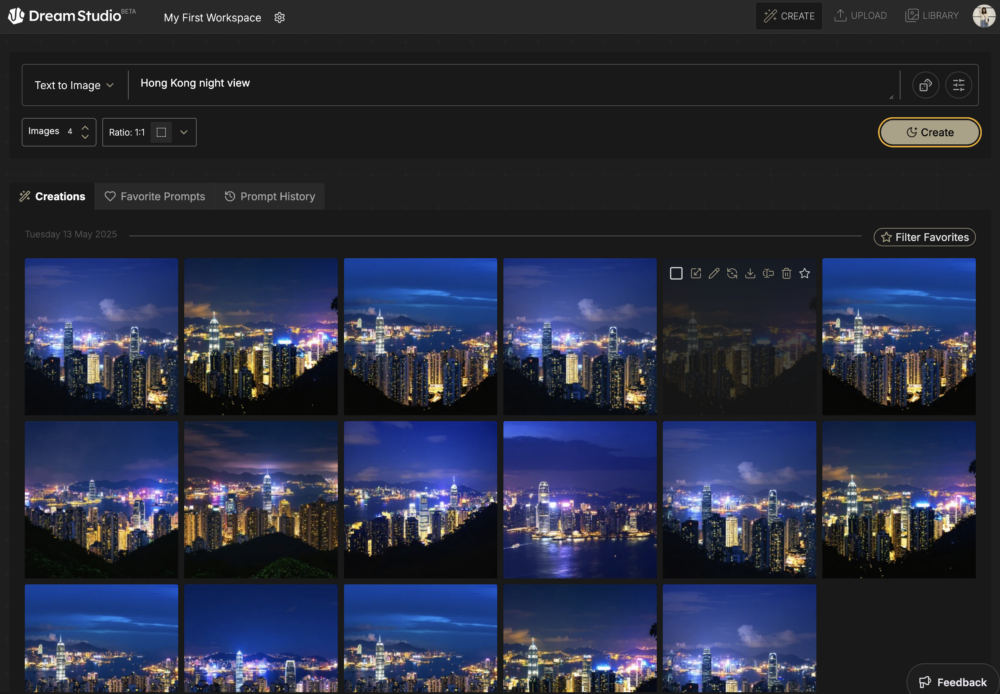Open the Feedback dialog
The width and height of the screenshot is (1000, 694).
tap(951, 681)
